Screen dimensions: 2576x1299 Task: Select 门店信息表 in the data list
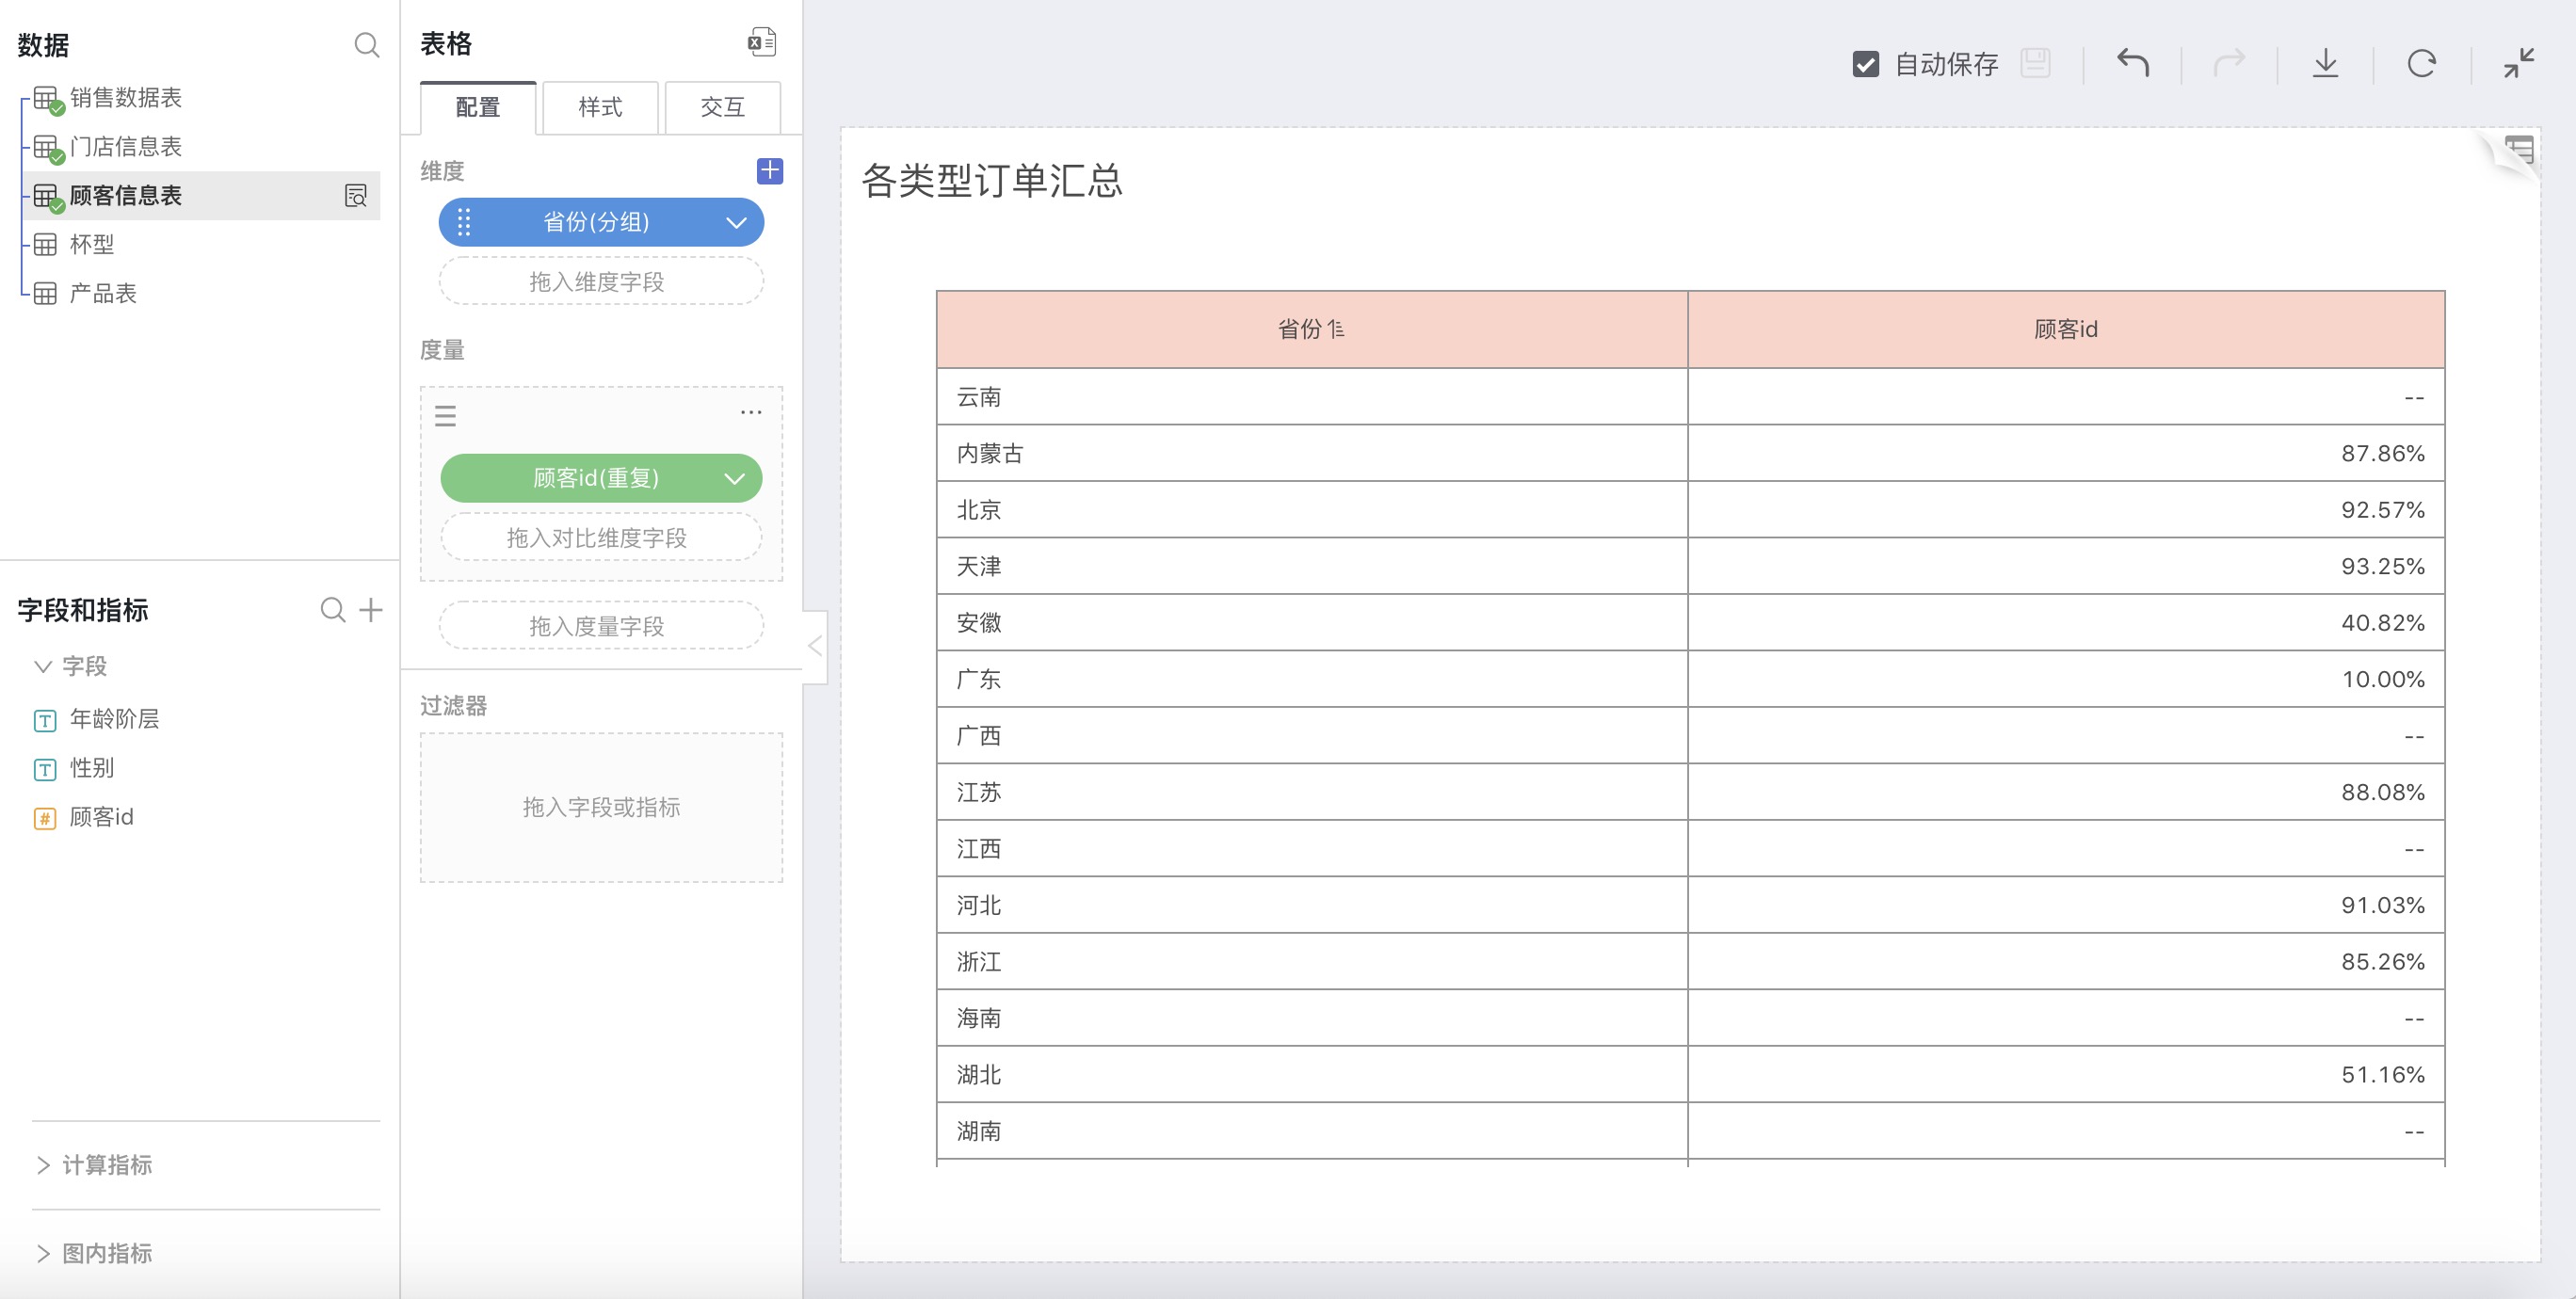(x=125, y=147)
